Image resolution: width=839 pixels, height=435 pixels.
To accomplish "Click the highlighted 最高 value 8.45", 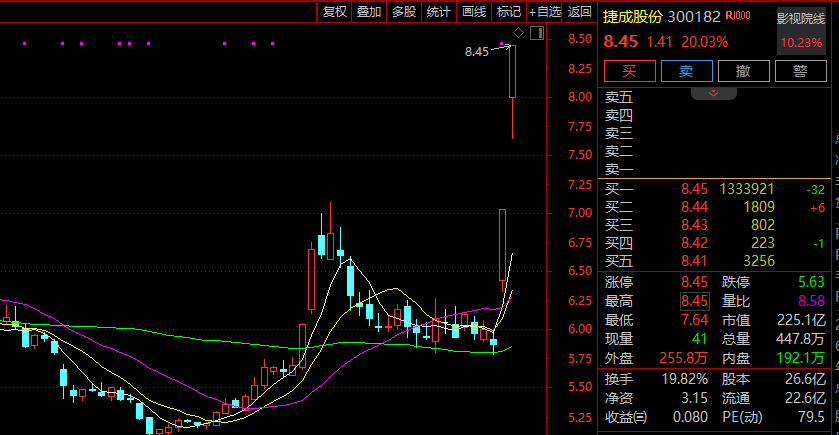I will click(694, 300).
